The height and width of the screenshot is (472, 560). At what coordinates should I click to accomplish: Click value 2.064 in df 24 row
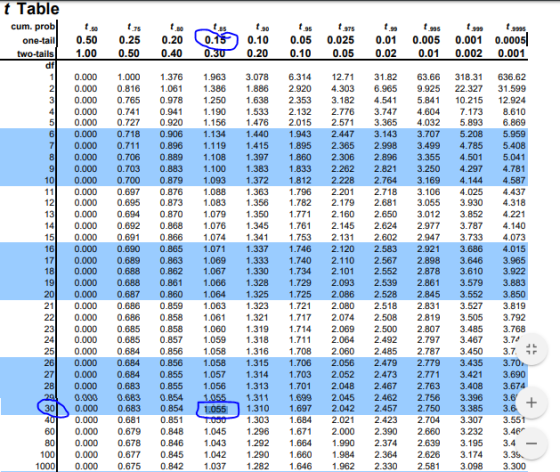342,340
